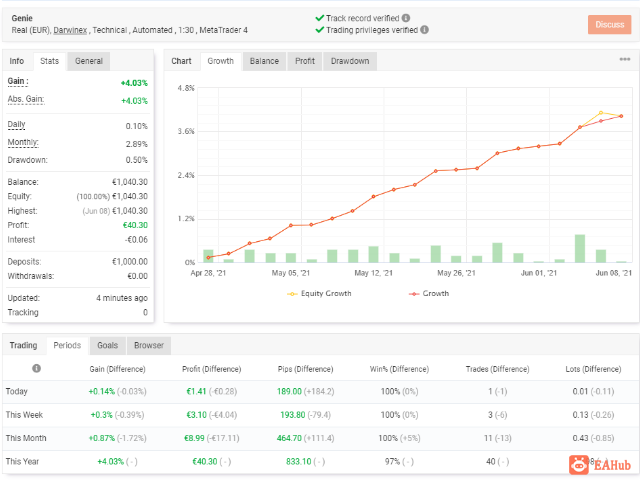Image resolution: width=640 pixels, height=480 pixels.
Task: Open the three-dots chart options menu
Action: (x=624, y=60)
